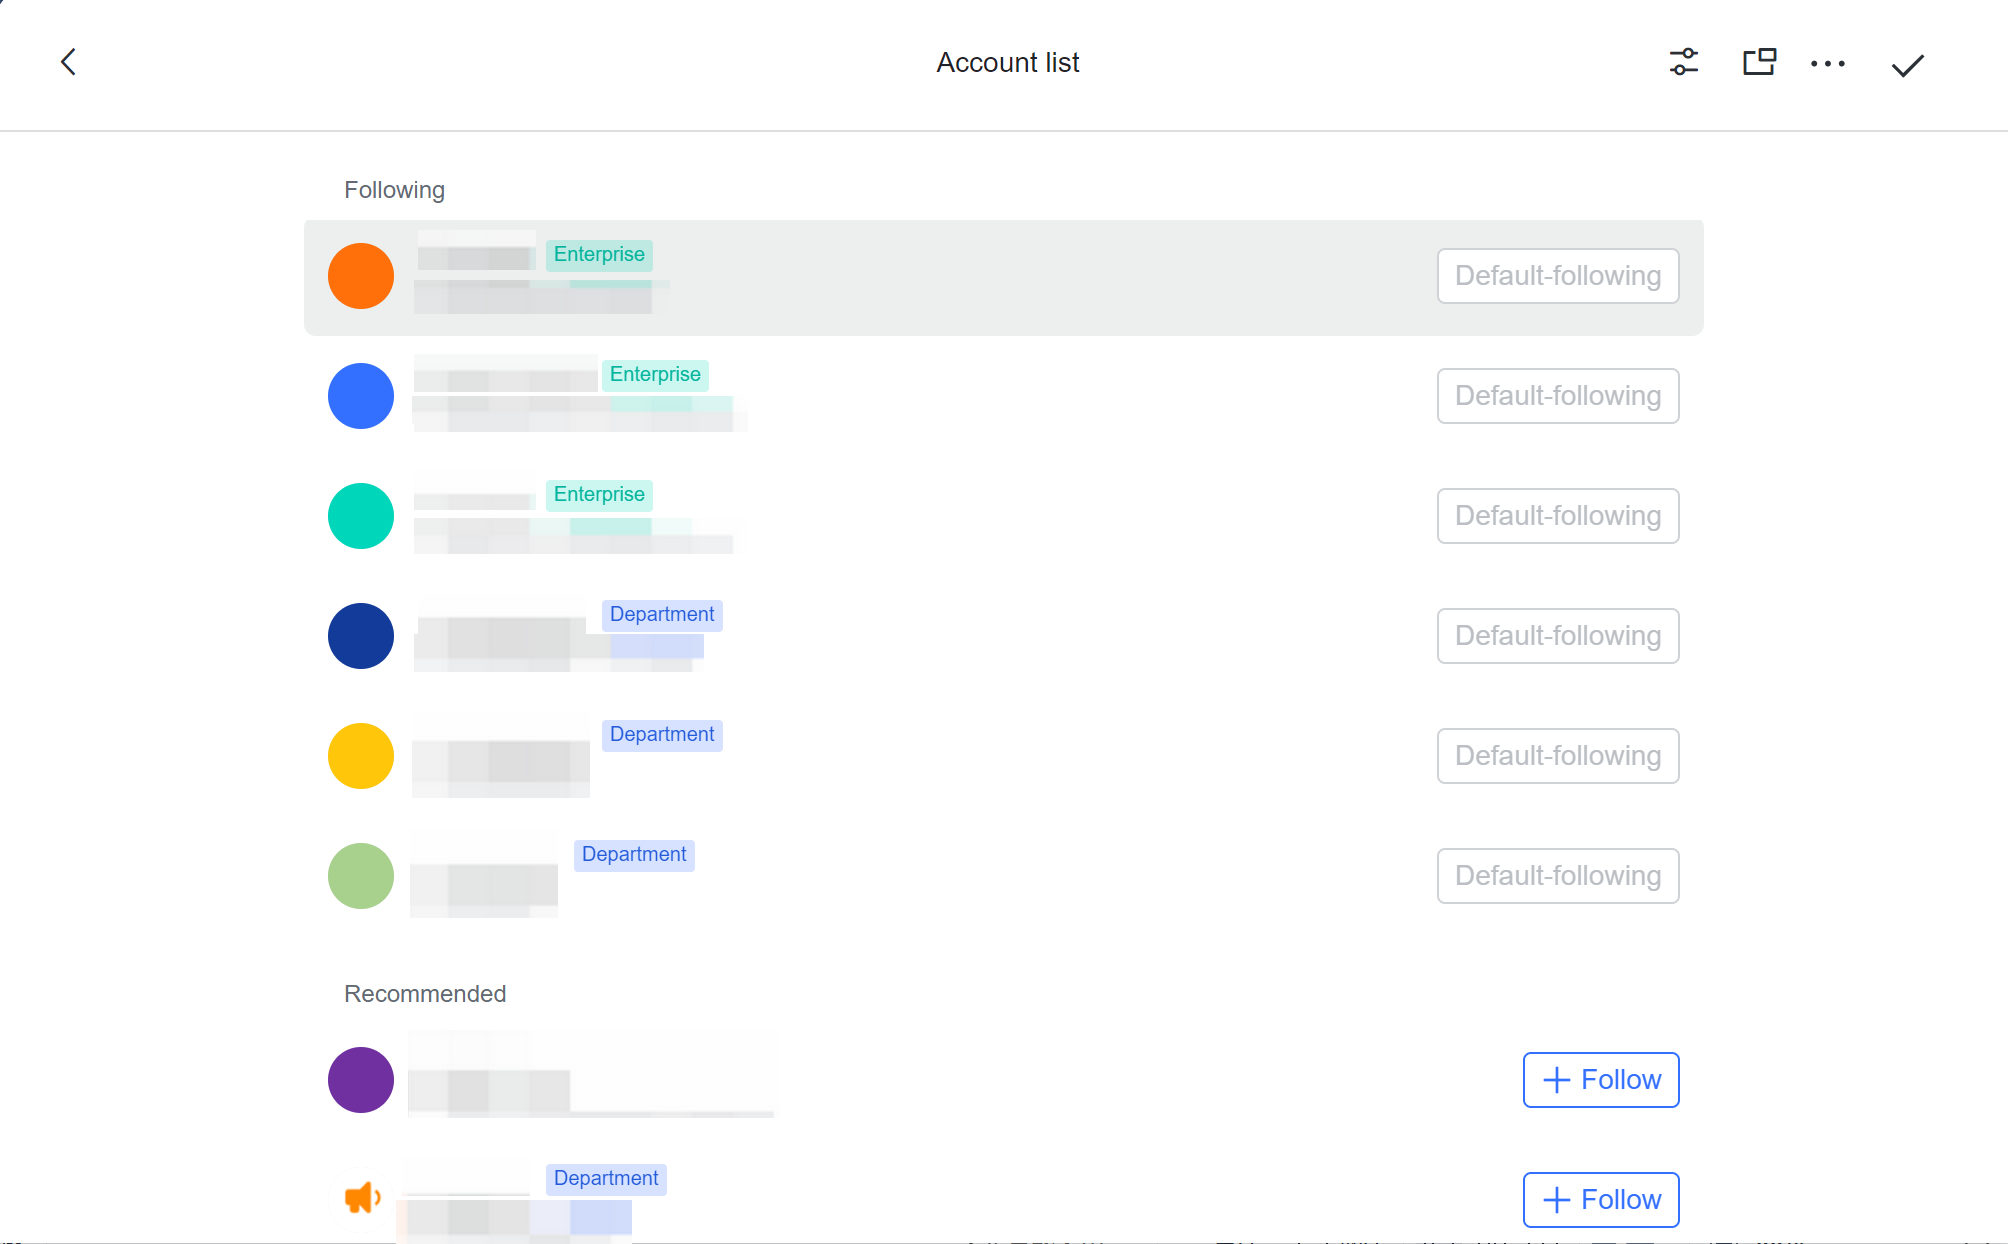Open the orange avatar of the first account
The height and width of the screenshot is (1244, 2008).
[360, 276]
